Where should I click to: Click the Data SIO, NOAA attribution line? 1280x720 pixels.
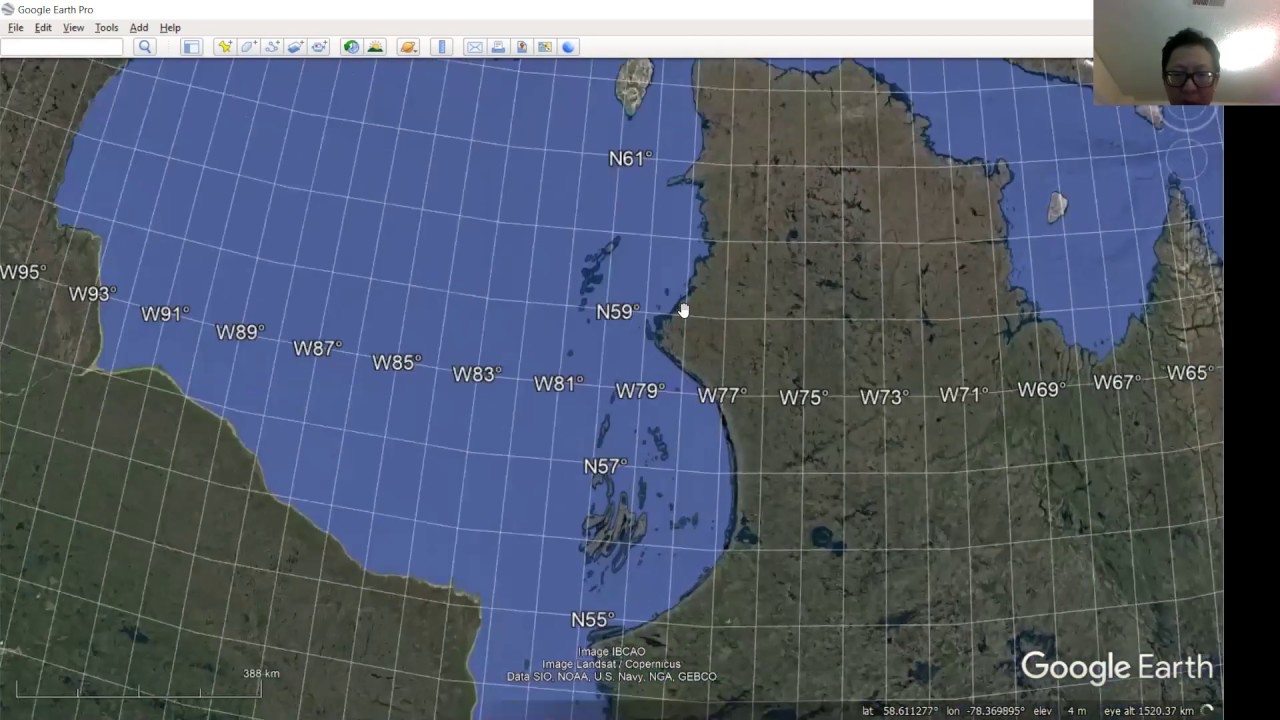point(611,677)
